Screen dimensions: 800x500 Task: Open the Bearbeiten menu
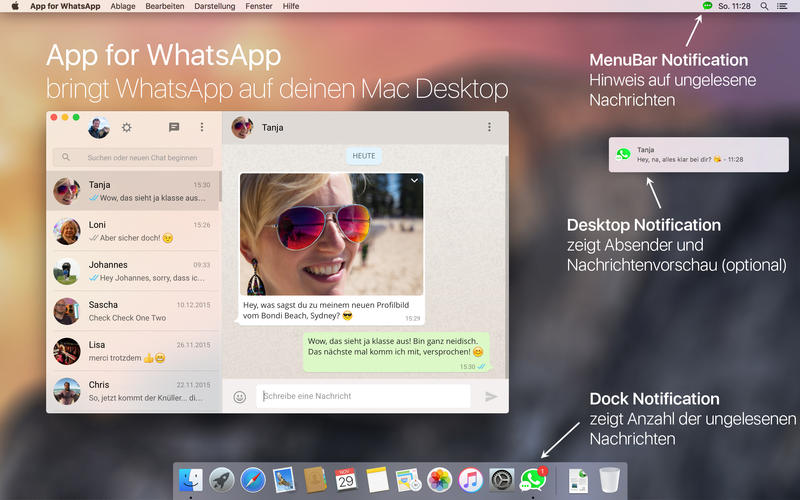pos(165,6)
